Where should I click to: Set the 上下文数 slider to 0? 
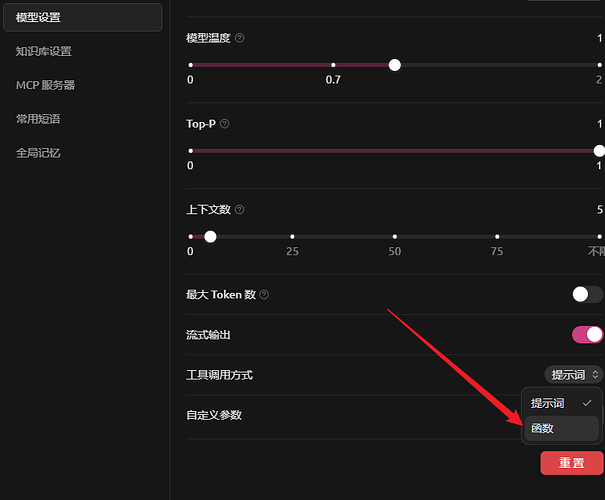point(191,236)
